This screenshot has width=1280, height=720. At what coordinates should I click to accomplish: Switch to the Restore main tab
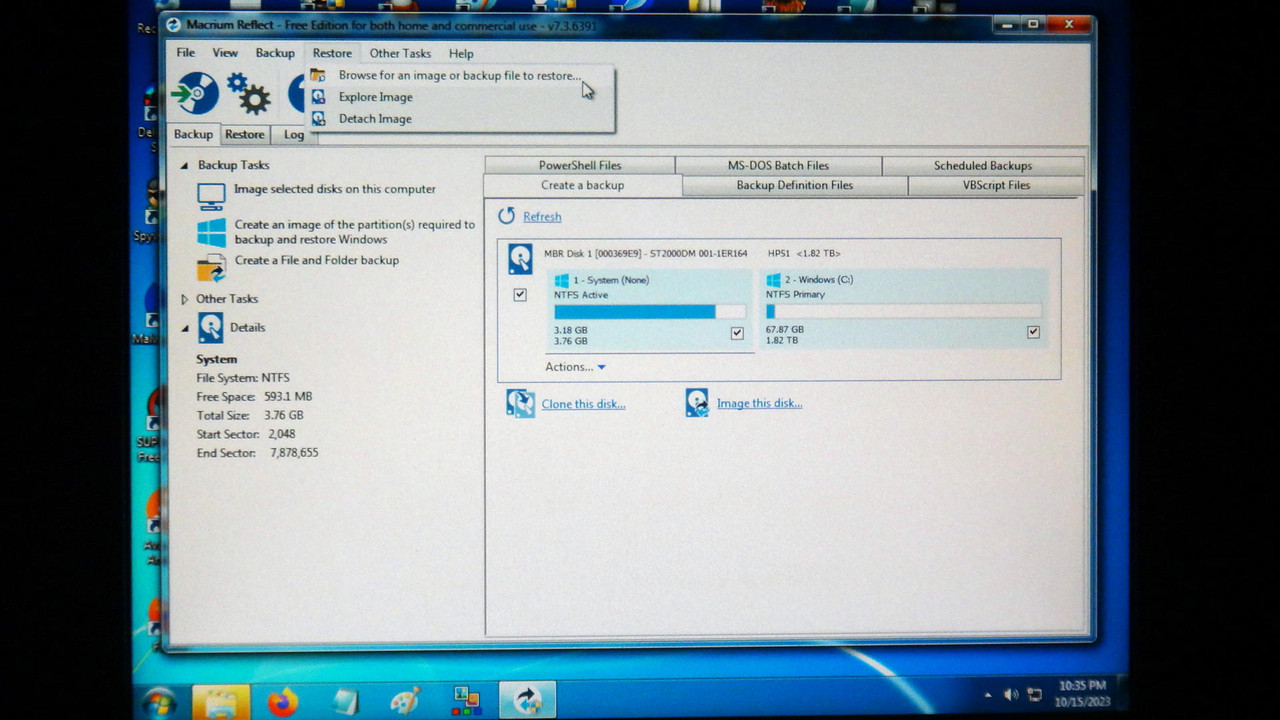point(245,134)
